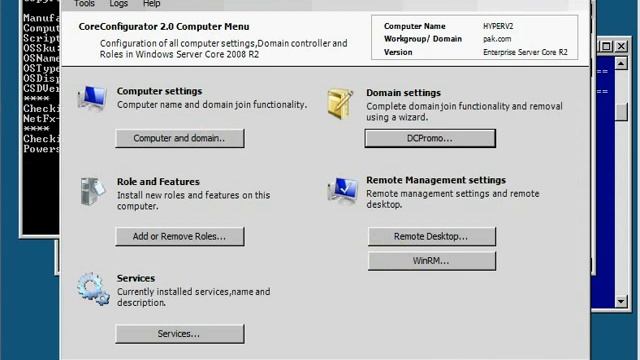
Task: Open the Services list button
Action: [x=180, y=333]
